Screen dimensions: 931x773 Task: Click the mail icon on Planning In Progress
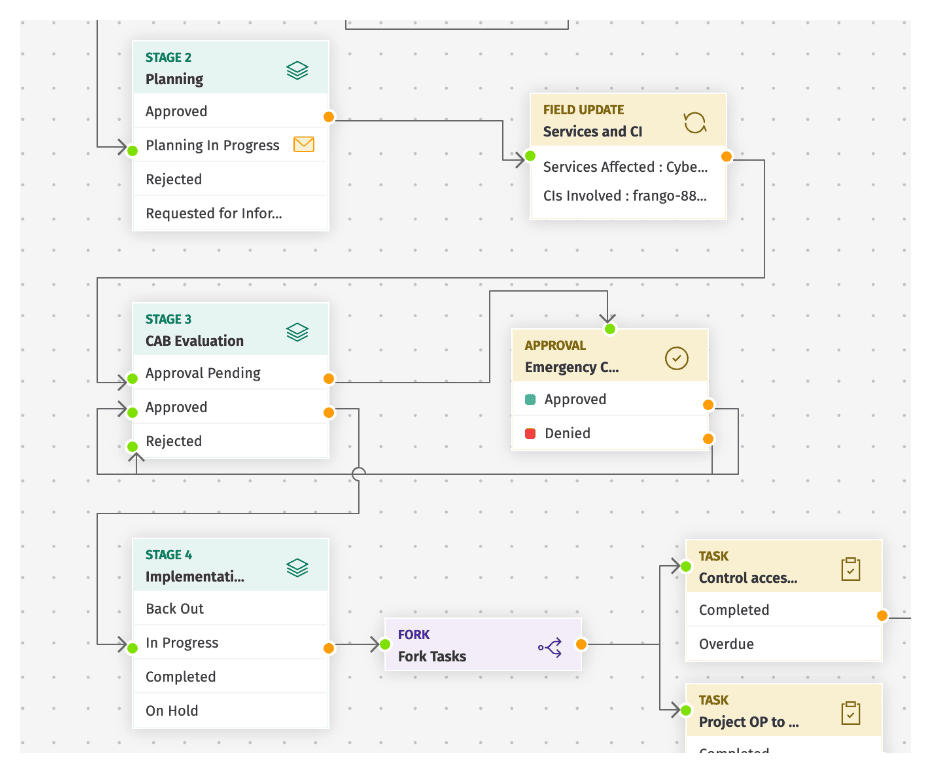(x=304, y=145)
